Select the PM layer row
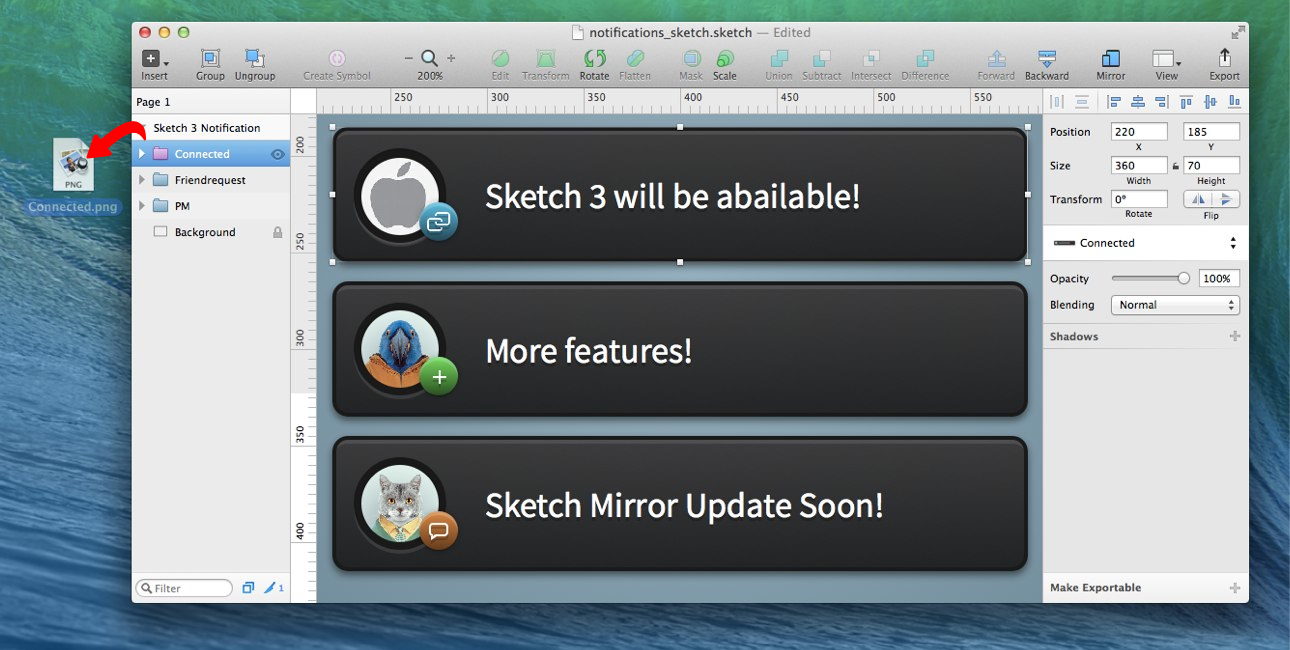The image size is (1290, 650). (211, 206)
